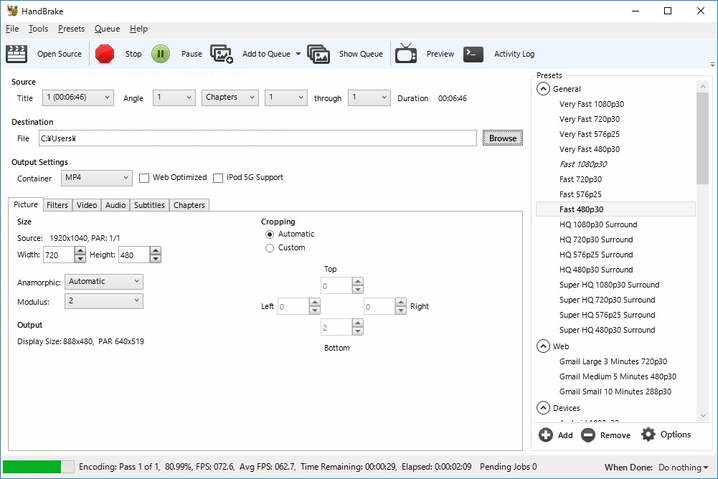Image resolution: width=718 pixels, height=479 pixels.
Task: Open the Queue menu
Action: coord(107,29)
